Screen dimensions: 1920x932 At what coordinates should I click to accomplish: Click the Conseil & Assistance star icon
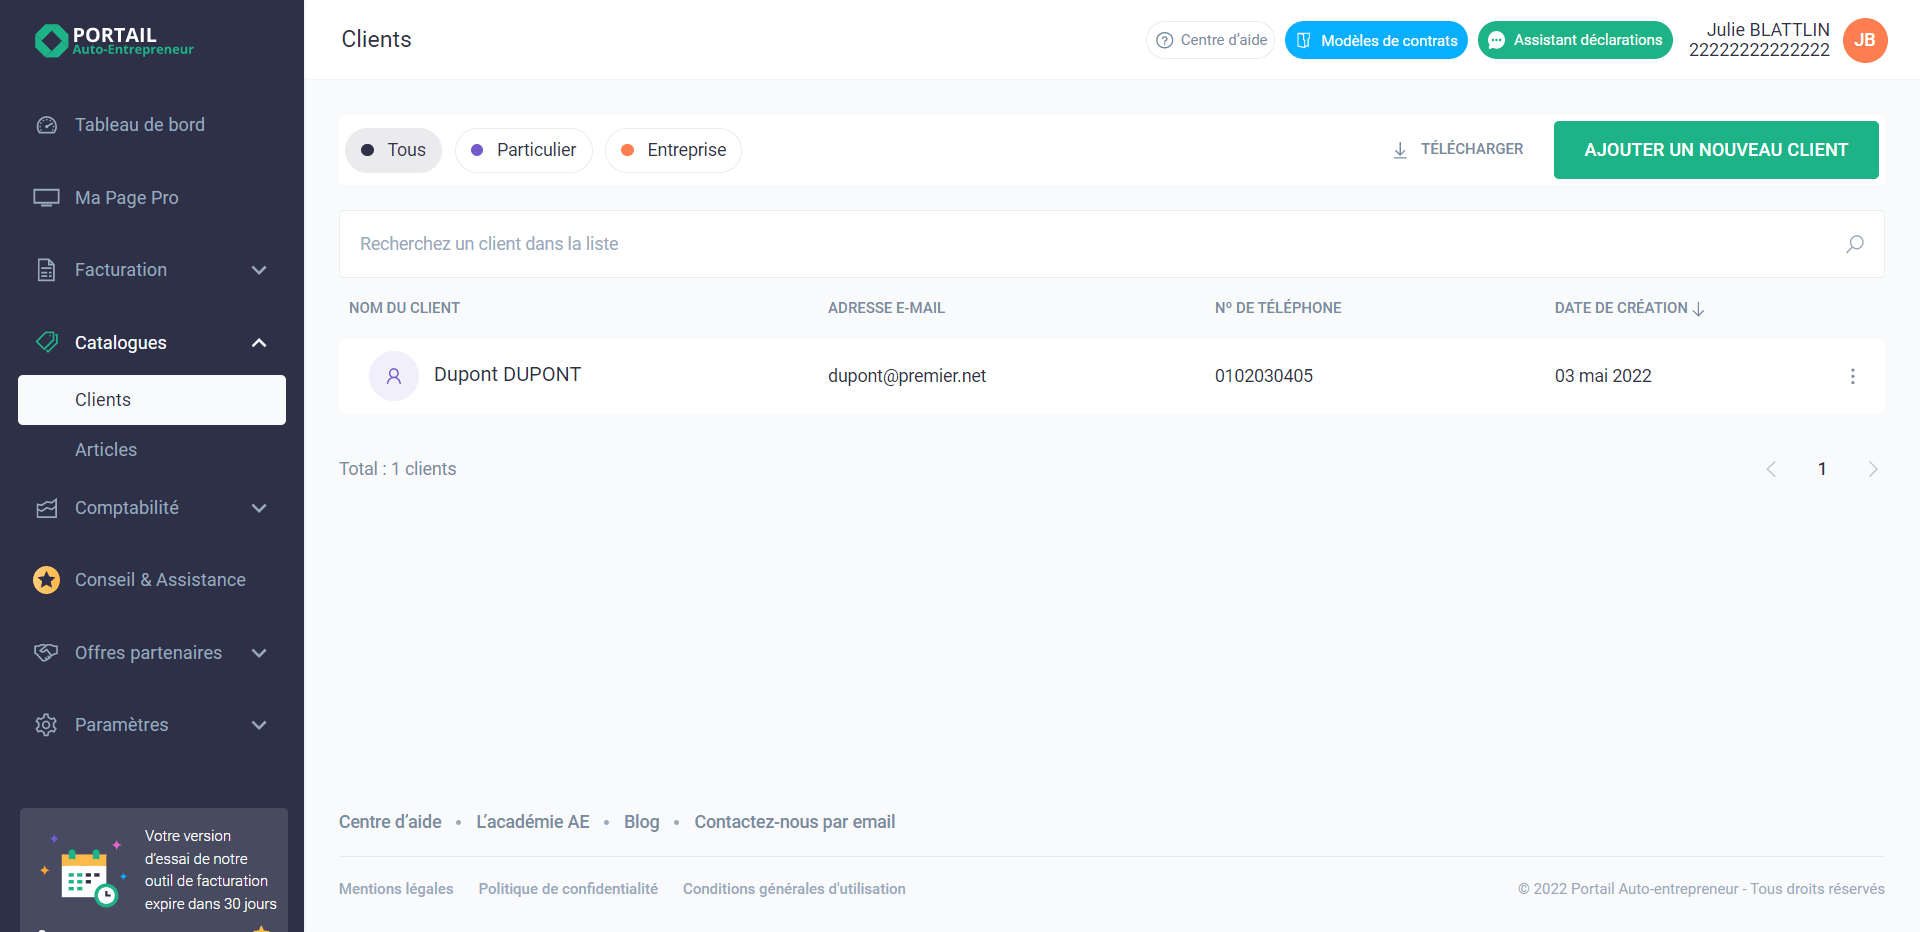pos(47,580)
